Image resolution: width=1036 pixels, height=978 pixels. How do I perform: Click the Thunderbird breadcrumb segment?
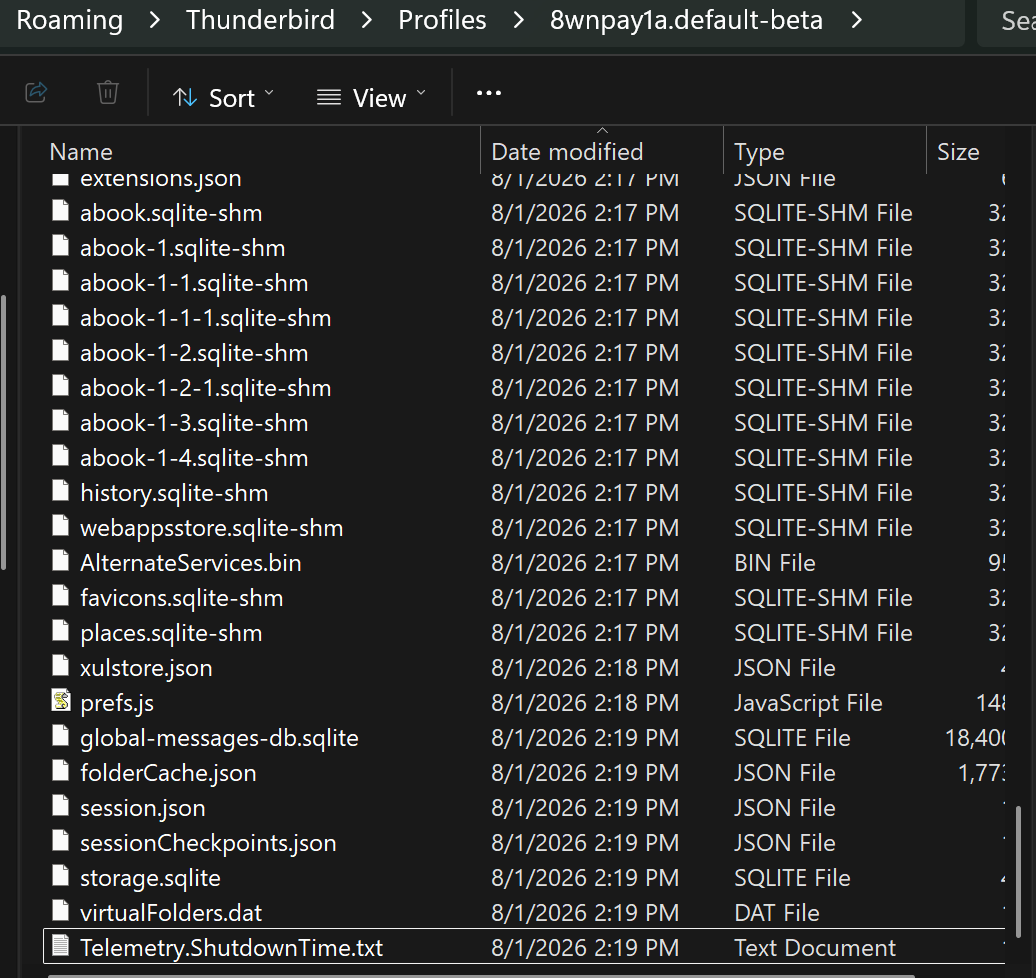260,20
